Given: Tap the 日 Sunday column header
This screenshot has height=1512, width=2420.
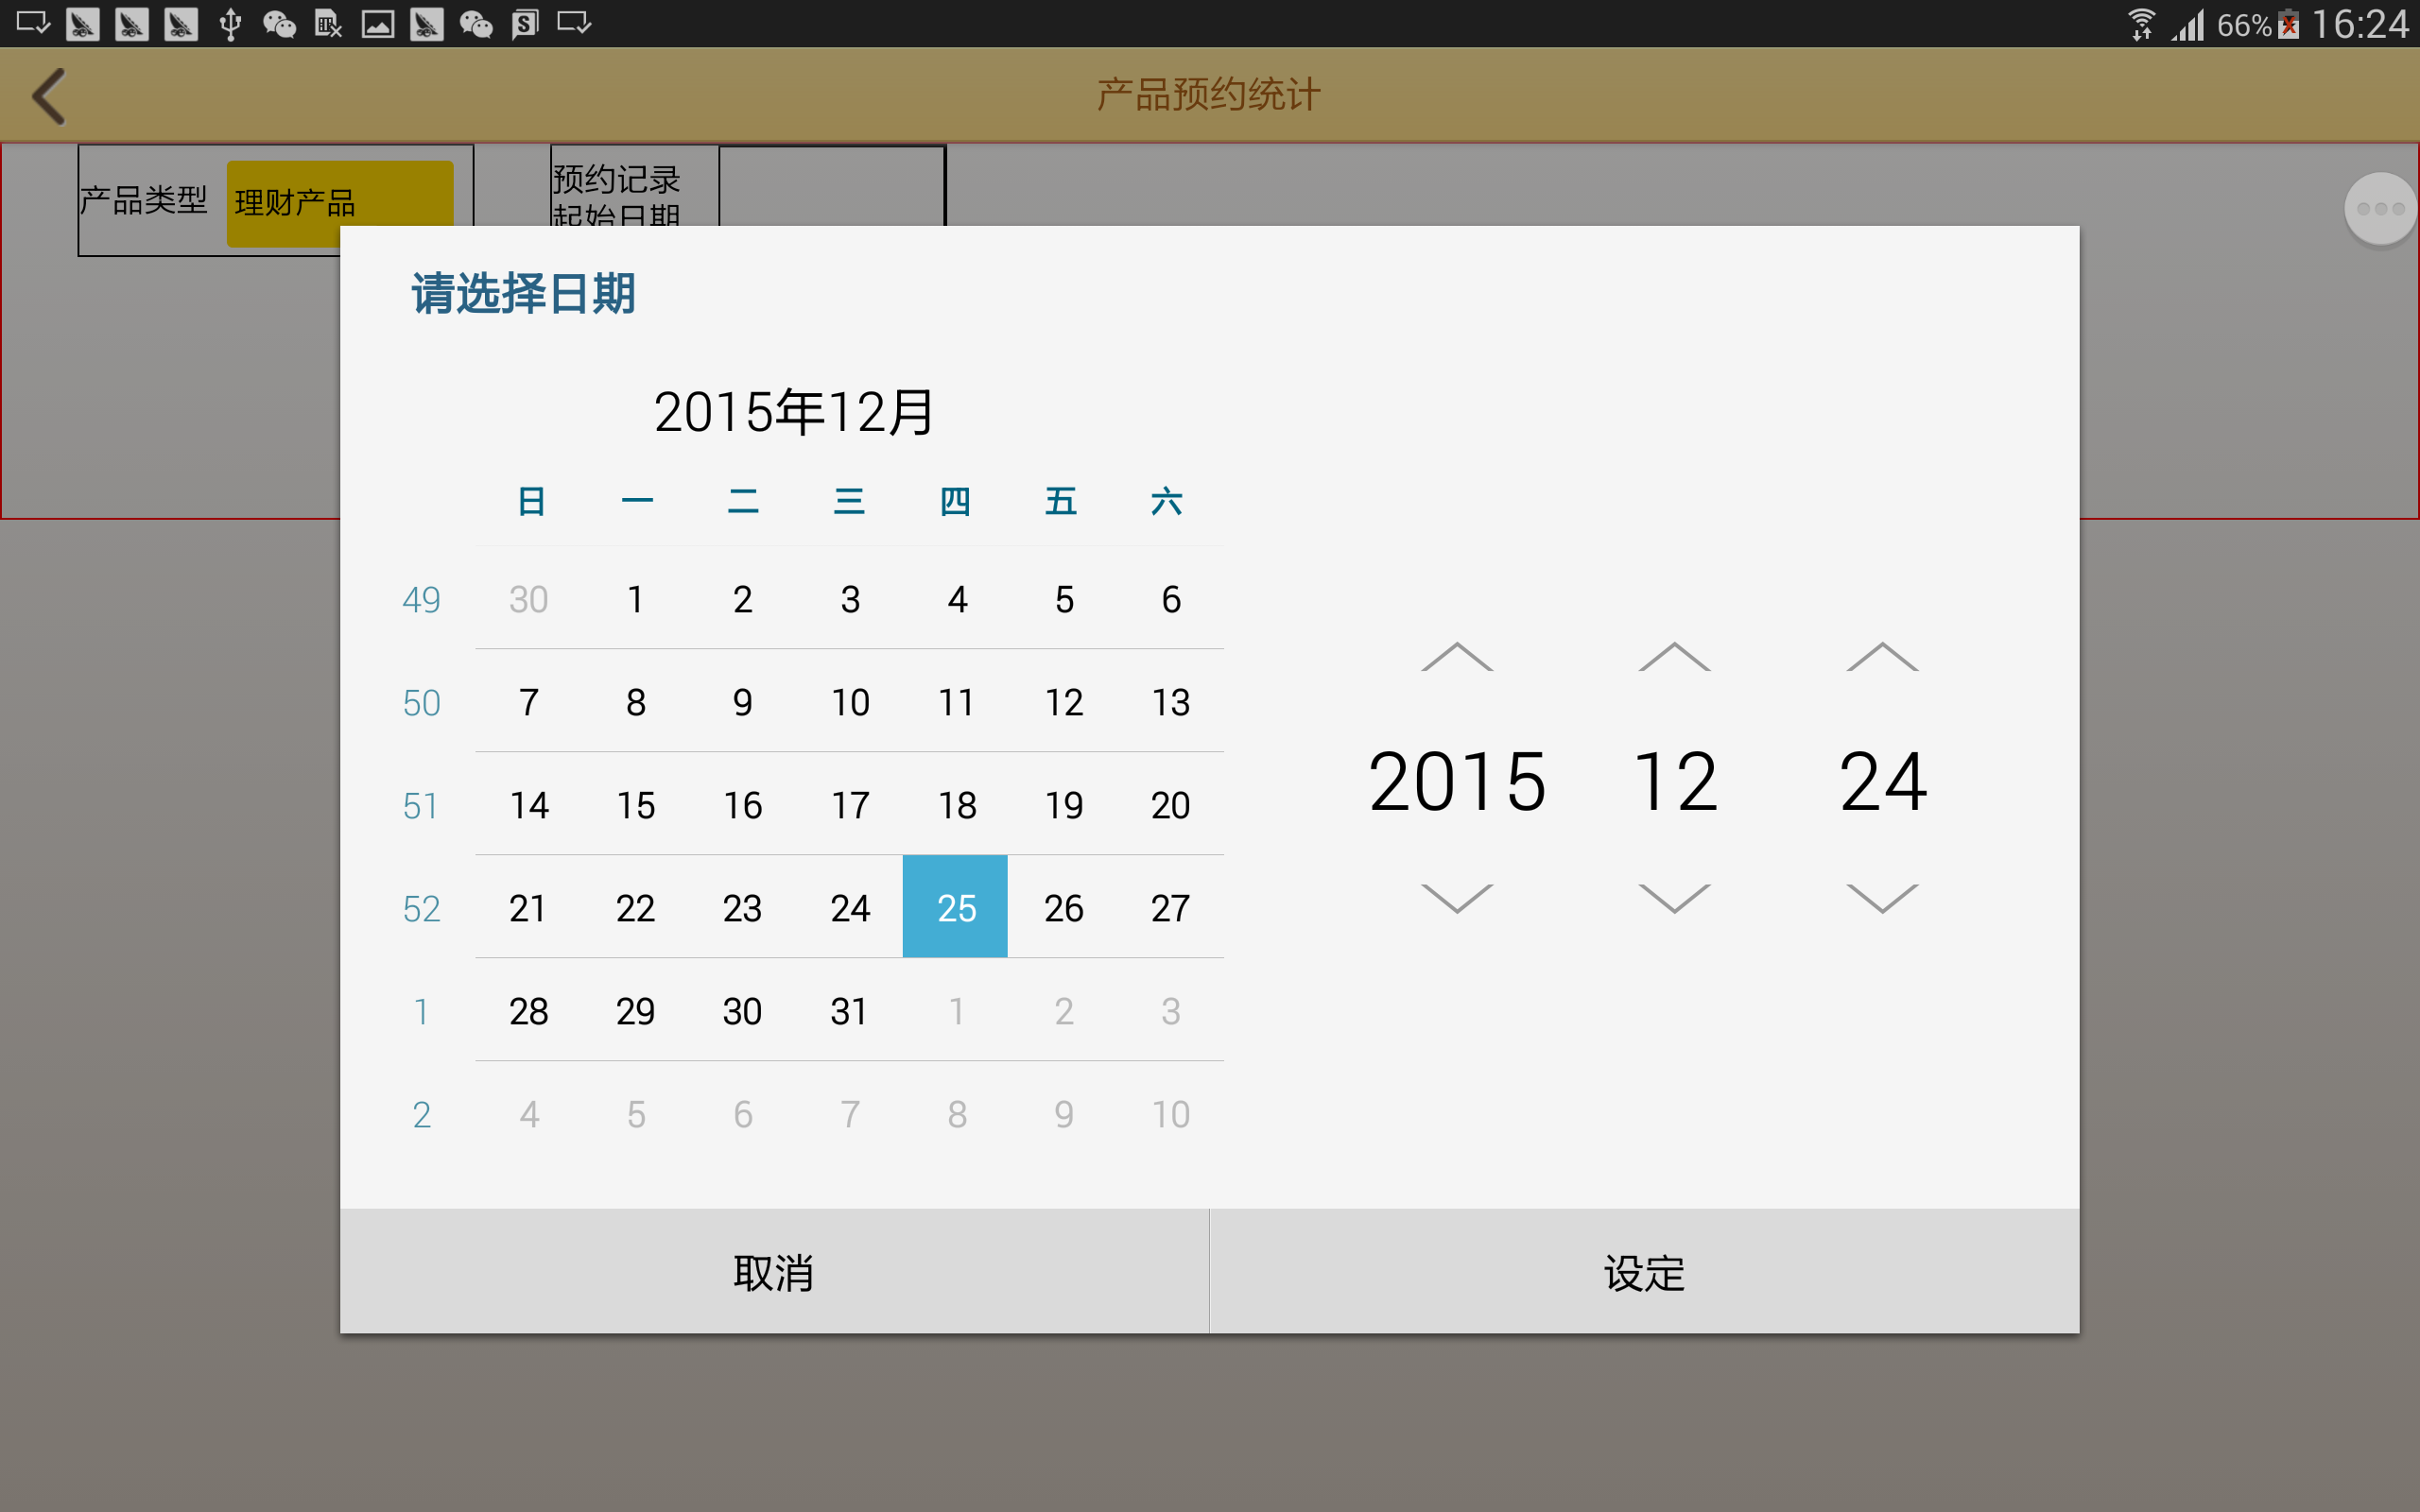Looking at the screenshot, I should pos(531,501).
